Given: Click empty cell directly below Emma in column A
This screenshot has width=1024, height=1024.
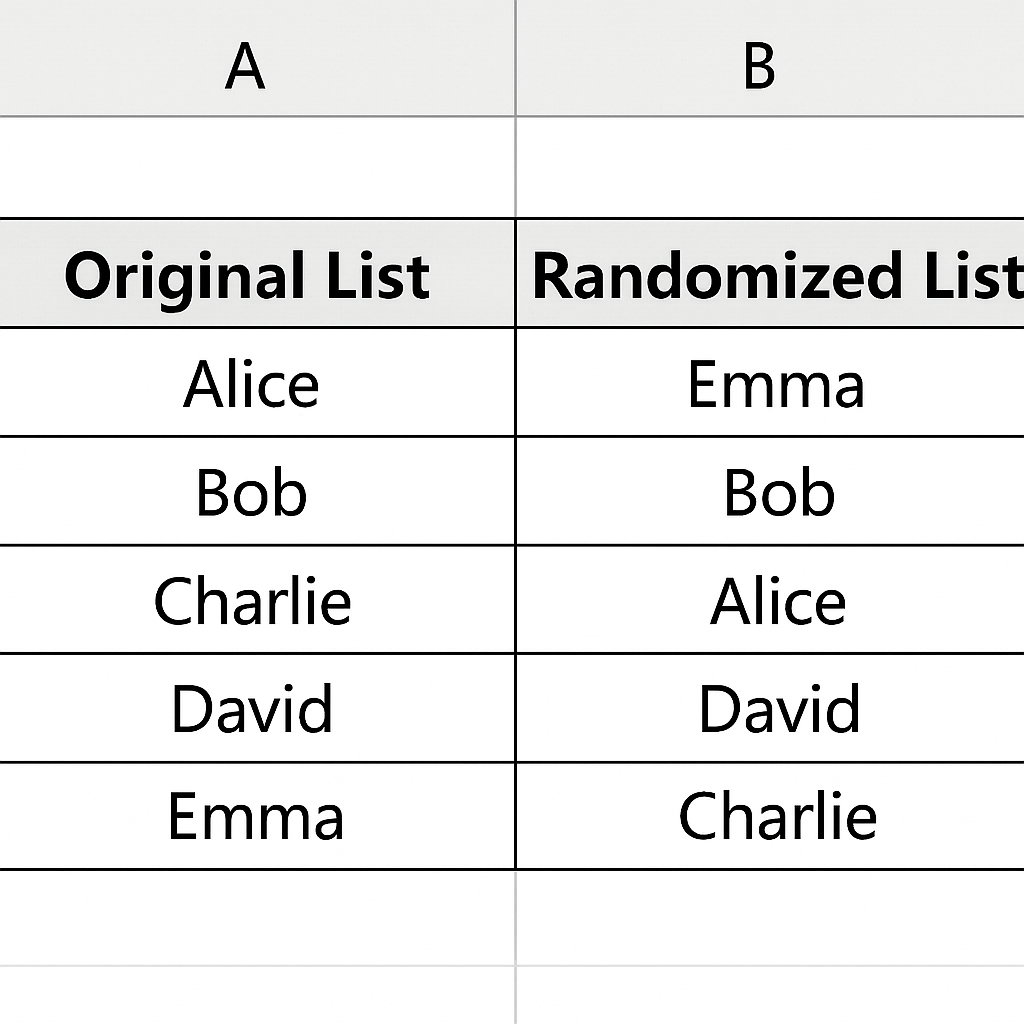Looking at the screenshot, I should click(256, 917).
